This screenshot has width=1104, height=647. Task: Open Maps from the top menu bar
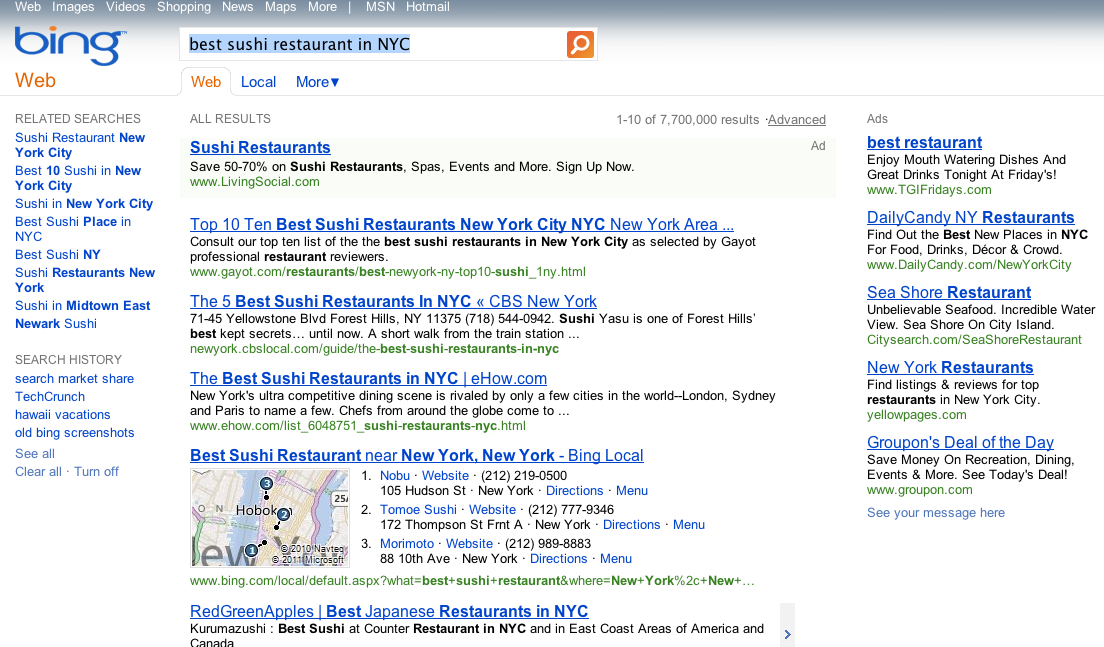tap(280, 7)
